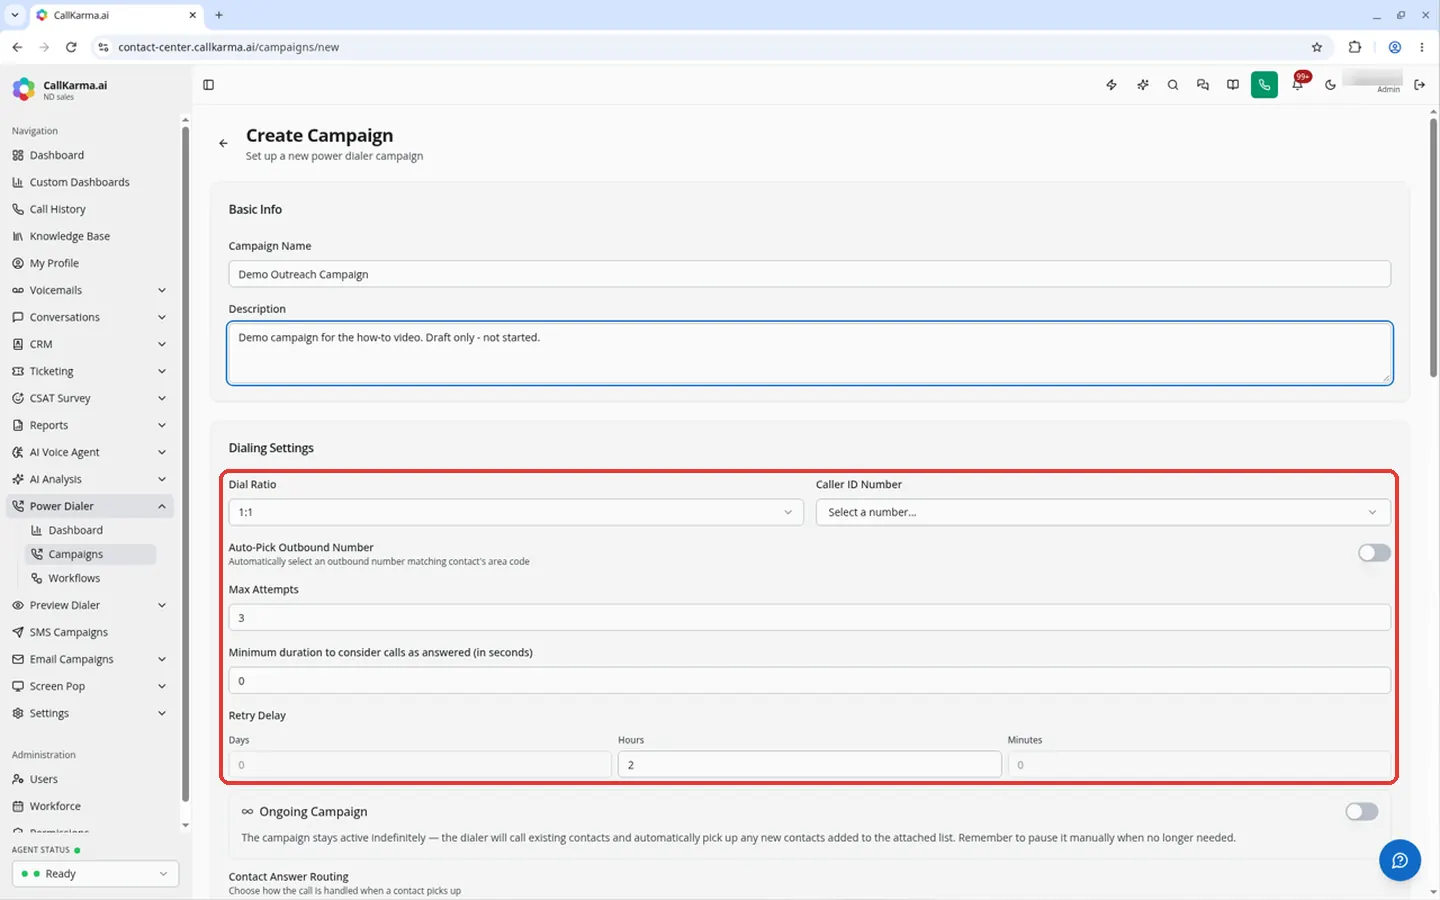This screenshot has width=1440, height=900.
Task: Bookmark this page with the star icon
Action: point(1316,47)
